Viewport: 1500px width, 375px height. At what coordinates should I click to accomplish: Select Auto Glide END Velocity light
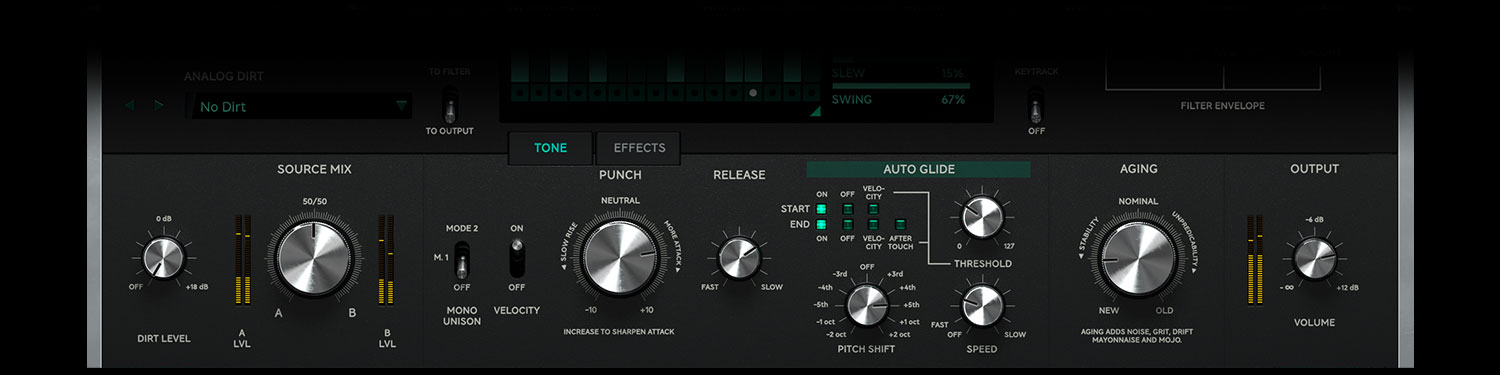click(873, 225)
